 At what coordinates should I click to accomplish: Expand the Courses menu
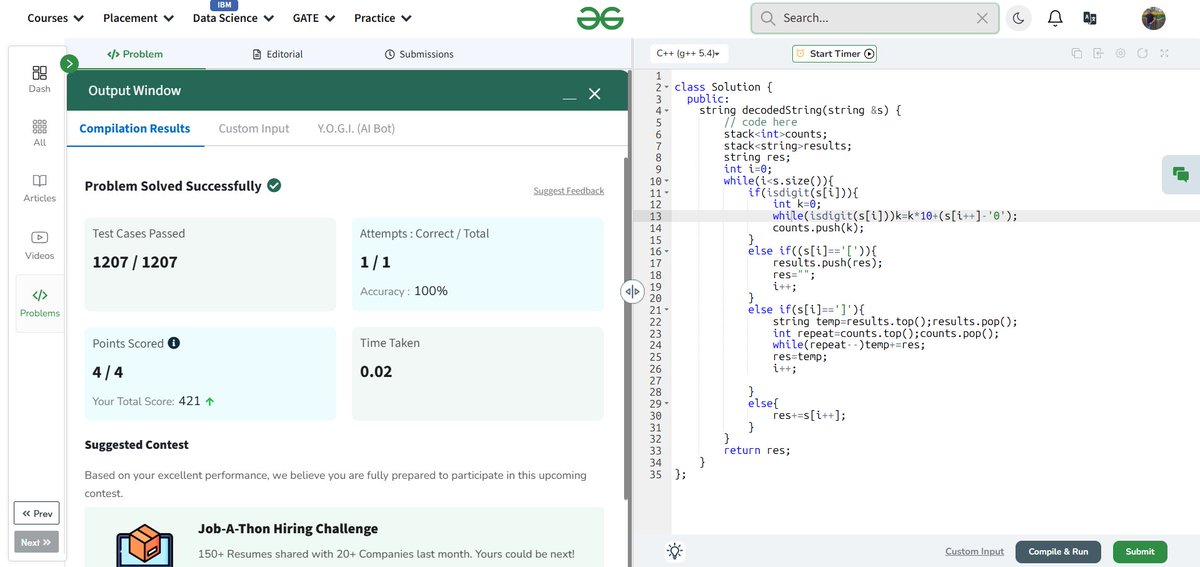point(55,18)
